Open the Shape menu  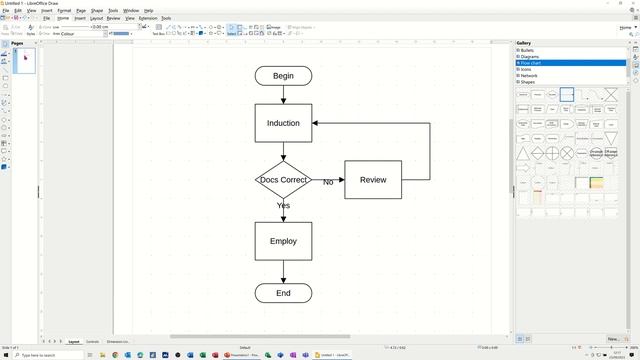97,11
